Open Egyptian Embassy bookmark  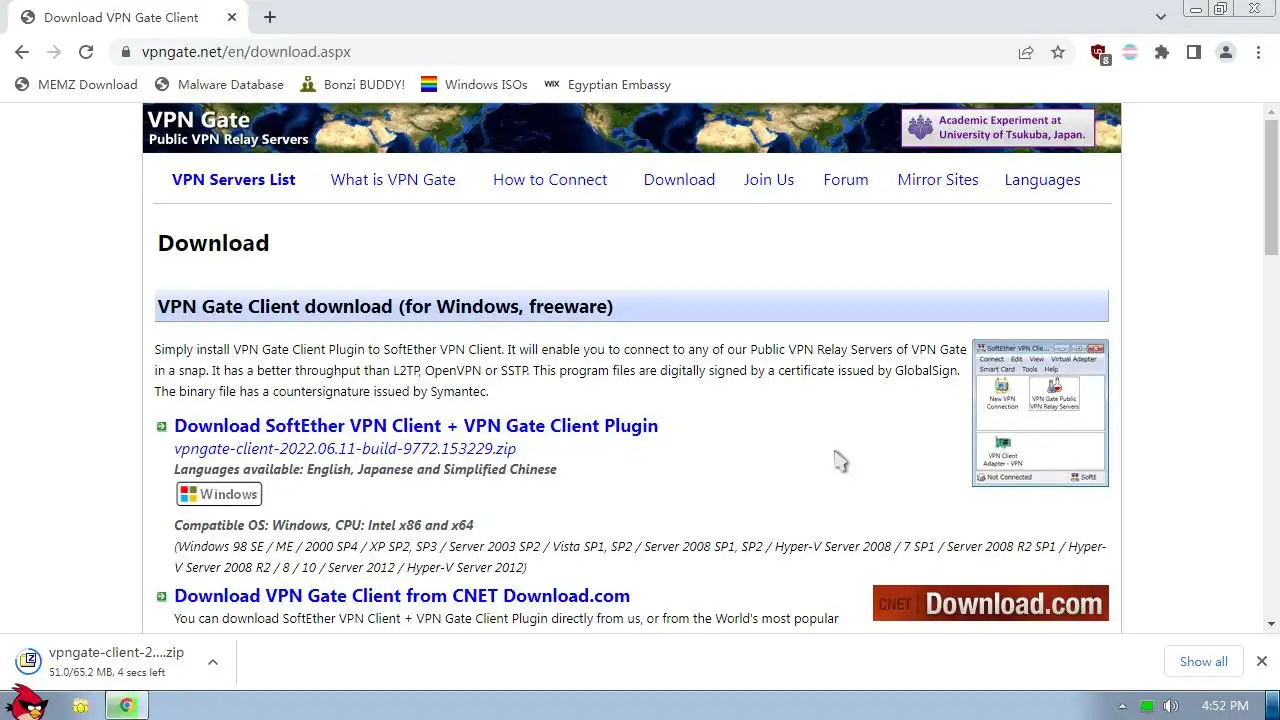coord(607,85)
